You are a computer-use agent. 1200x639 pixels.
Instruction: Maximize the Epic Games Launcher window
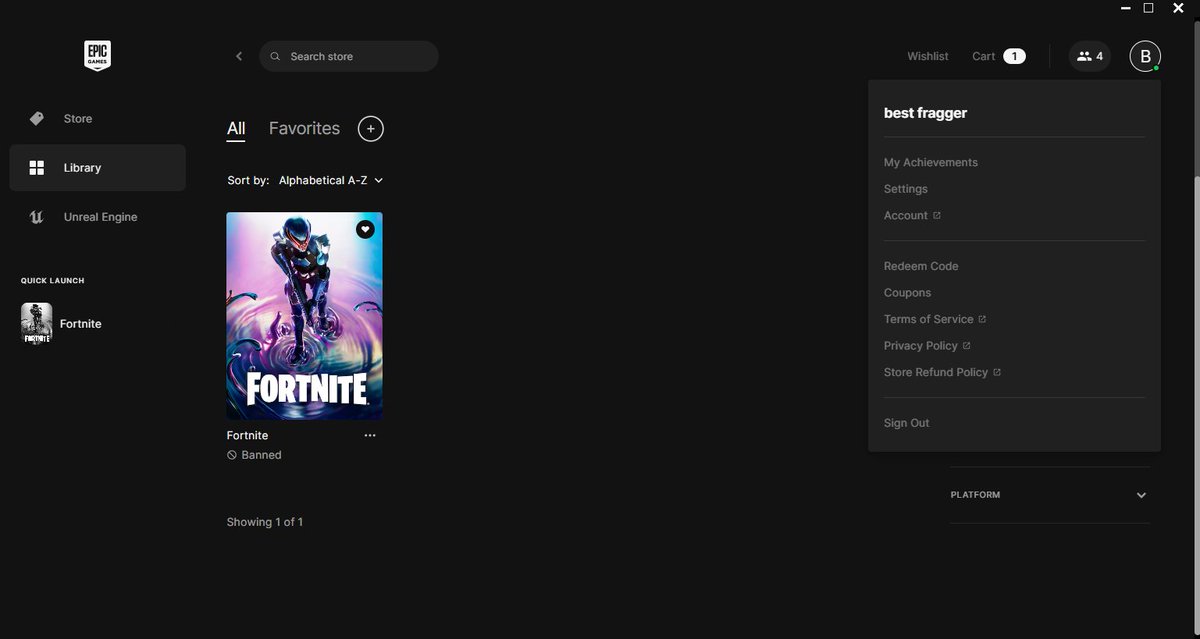[x=1149, y=8]
